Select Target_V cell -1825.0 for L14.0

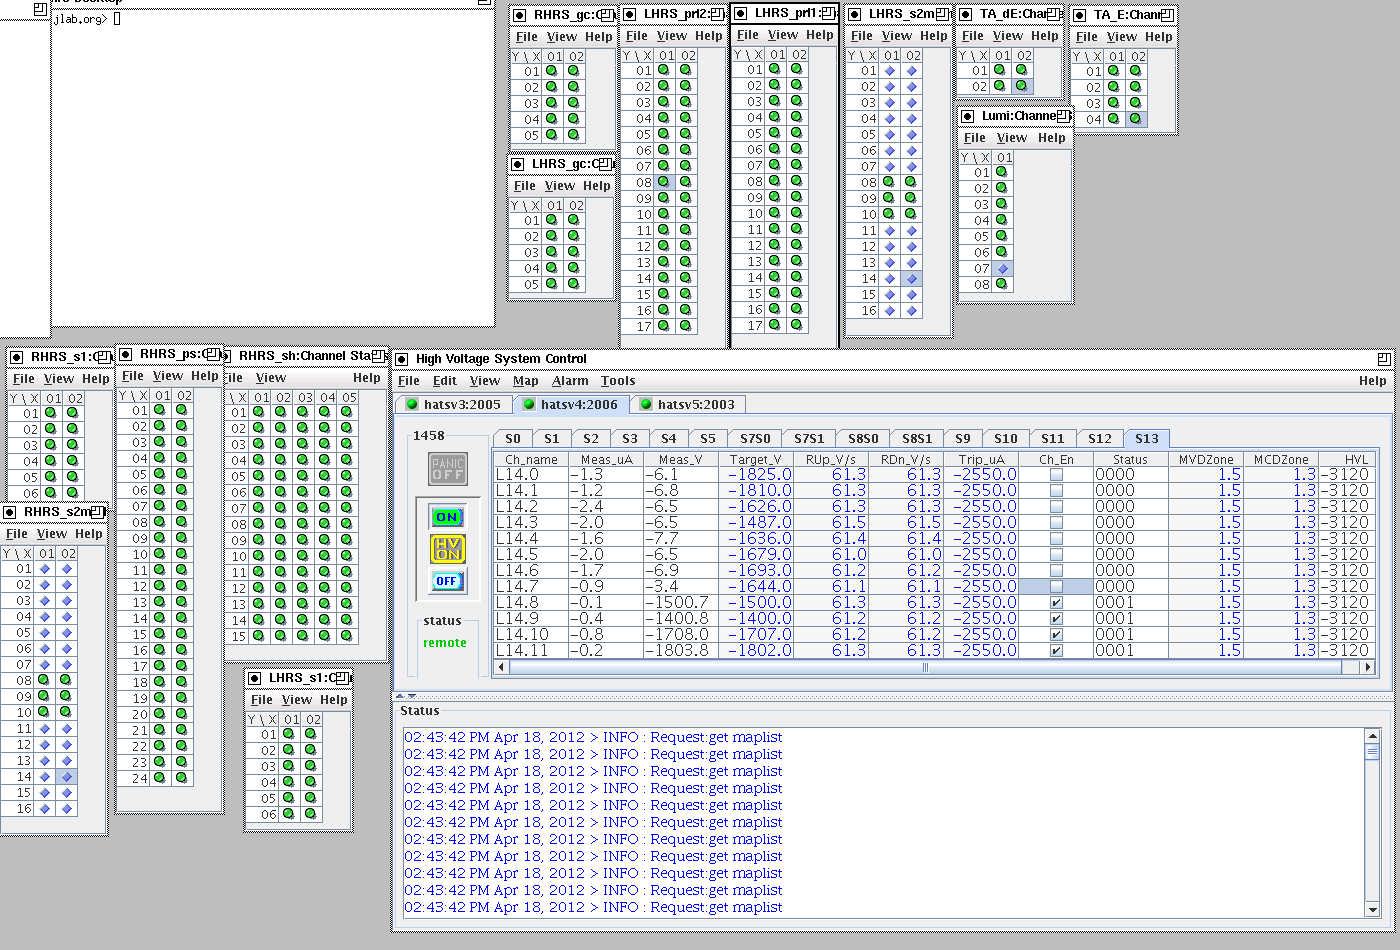tap(755, 475)
